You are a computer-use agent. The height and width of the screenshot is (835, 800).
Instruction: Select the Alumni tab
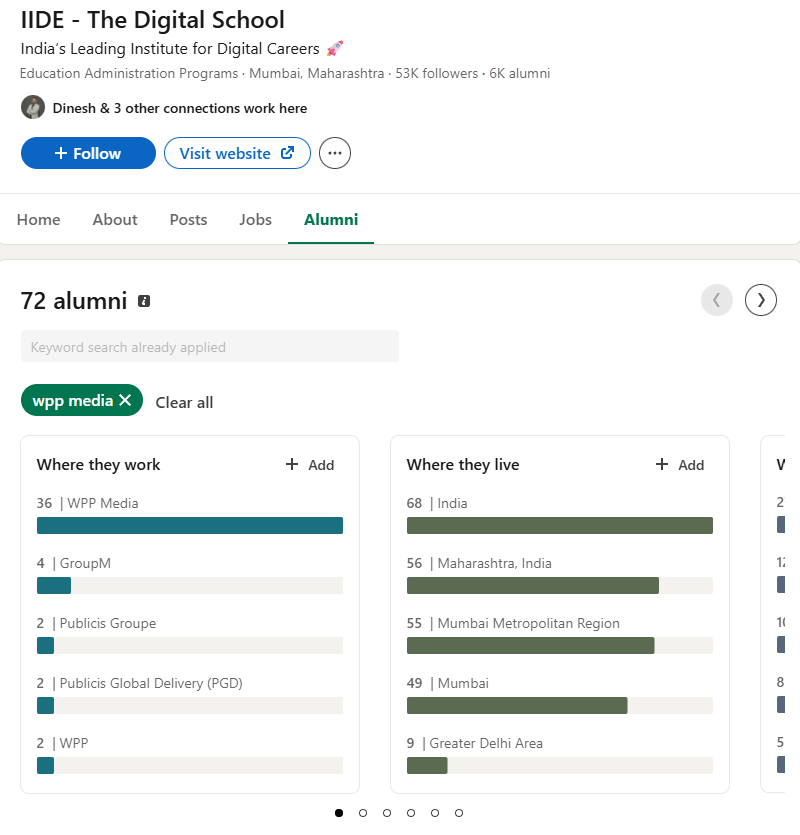pos(331,219)
